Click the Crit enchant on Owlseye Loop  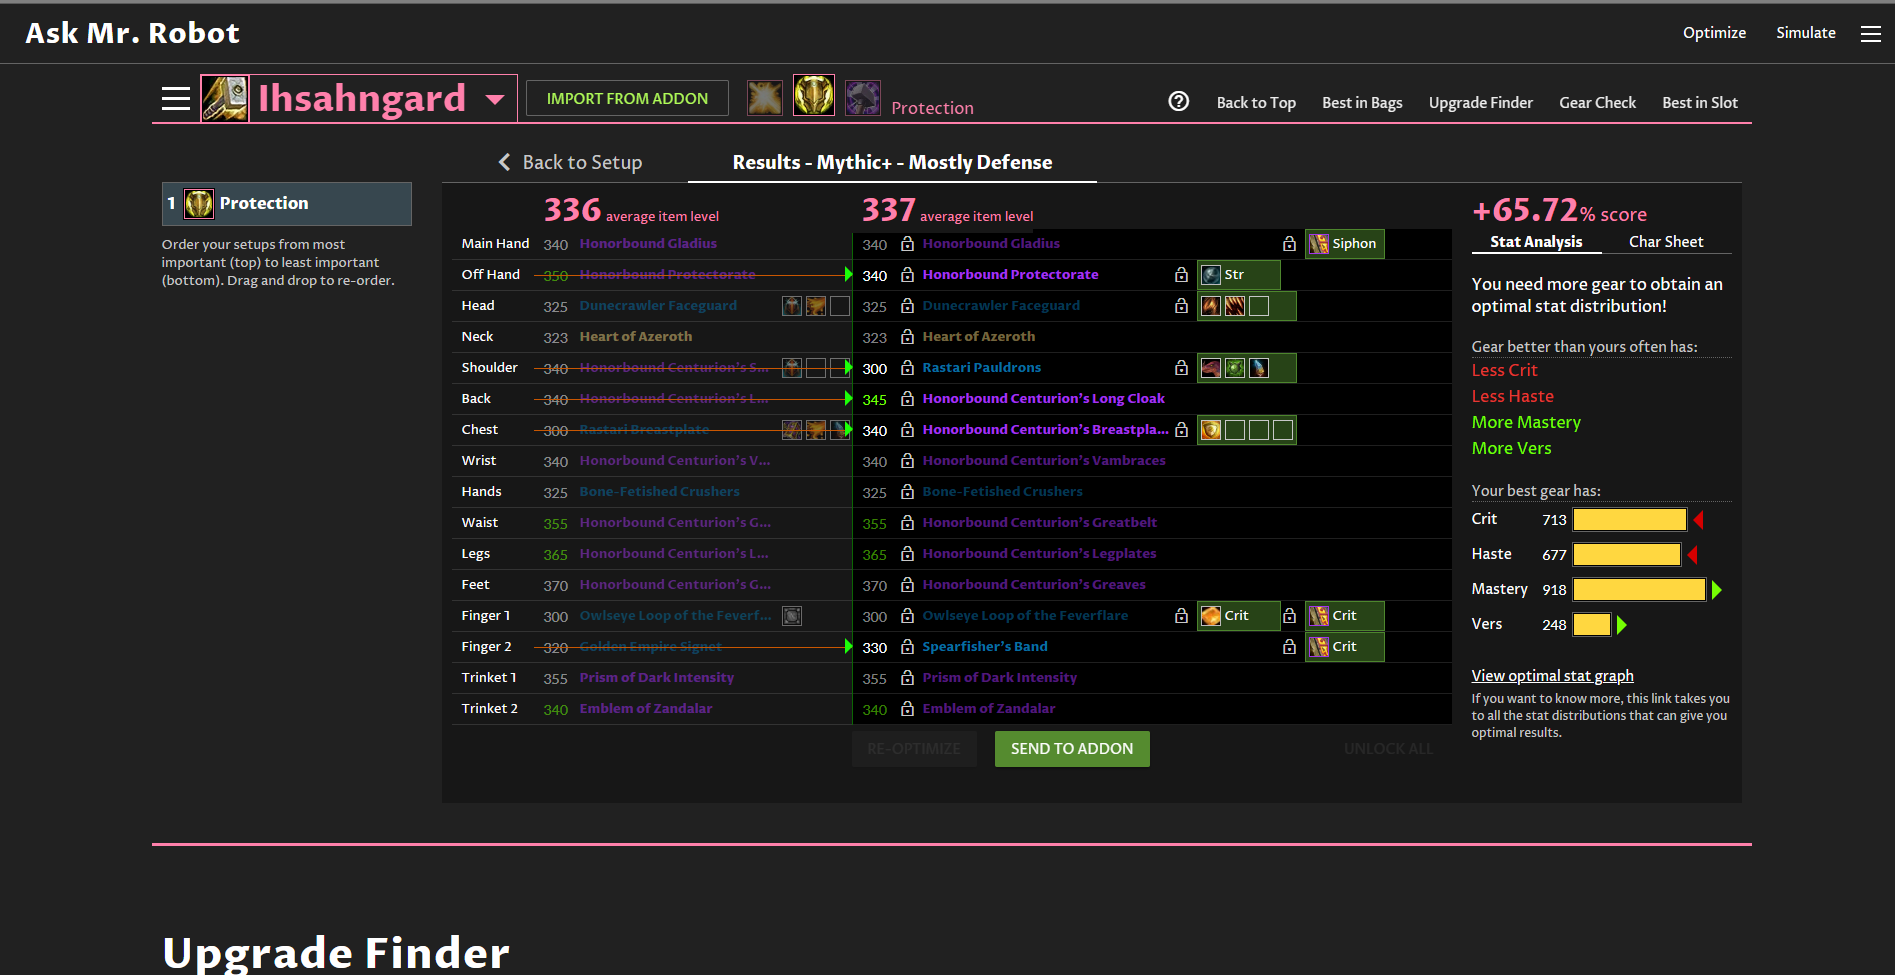click(x=1344, y=616)
